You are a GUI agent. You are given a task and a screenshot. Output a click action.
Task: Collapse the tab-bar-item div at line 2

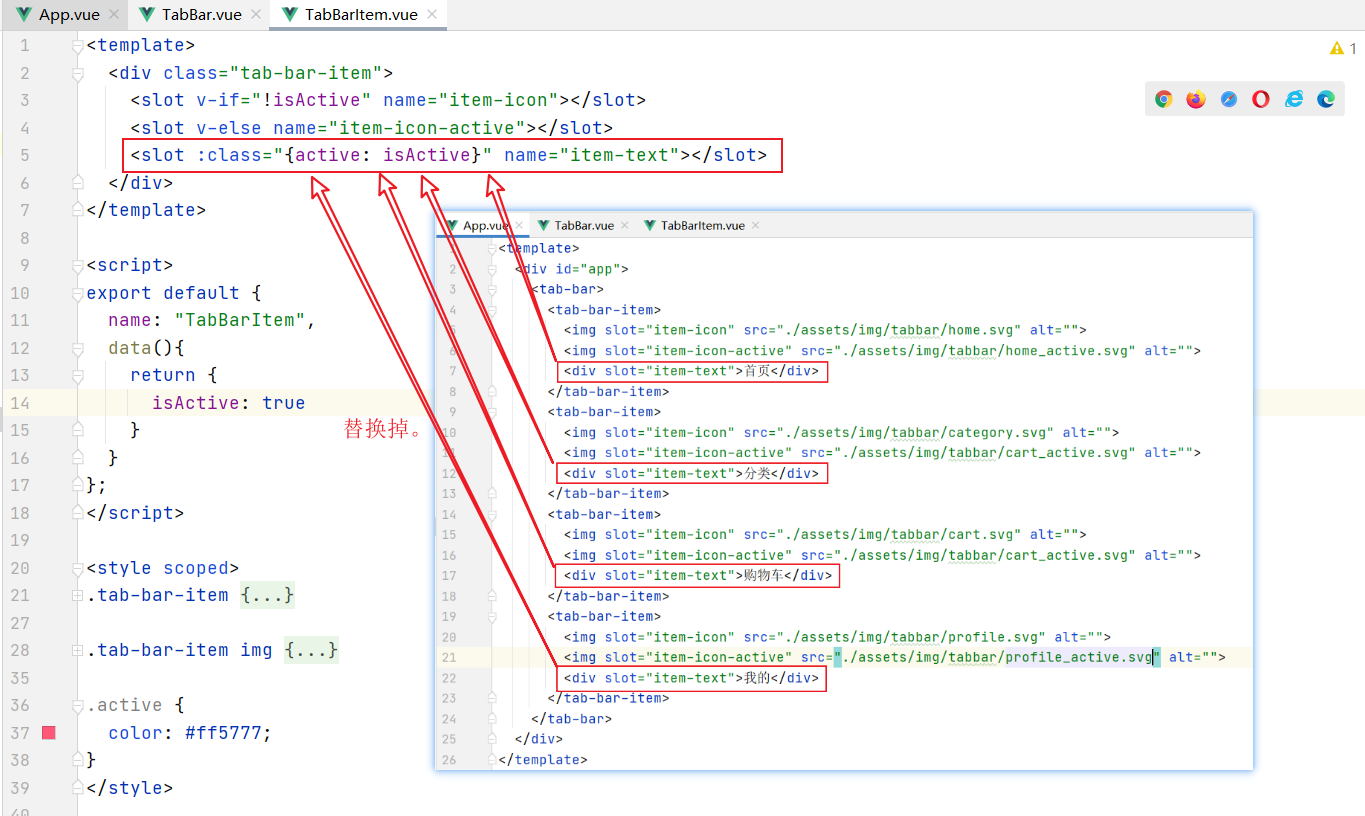77,73
